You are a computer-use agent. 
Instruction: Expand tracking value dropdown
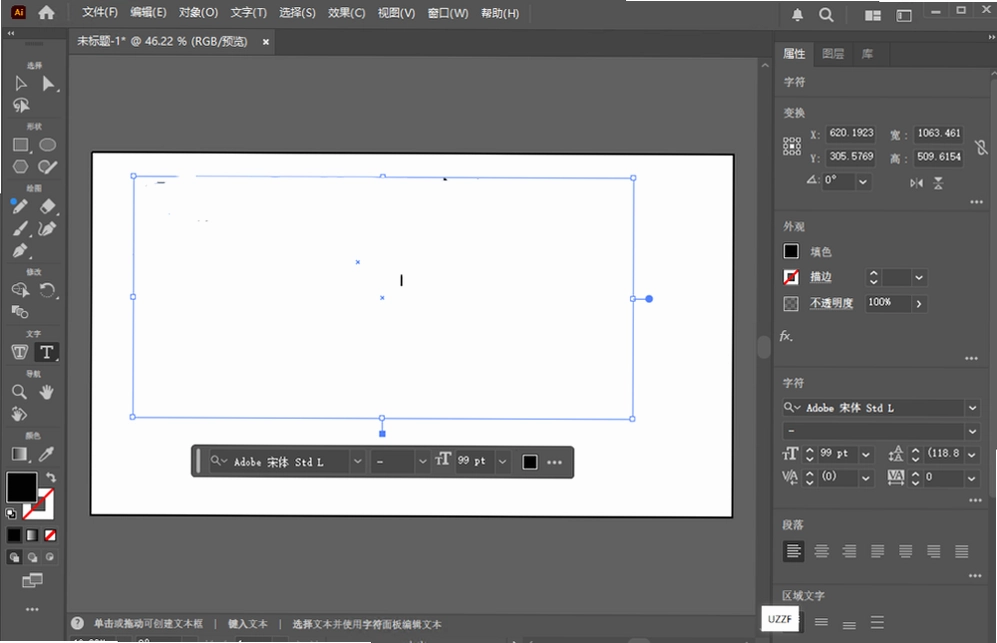point(972,478)
